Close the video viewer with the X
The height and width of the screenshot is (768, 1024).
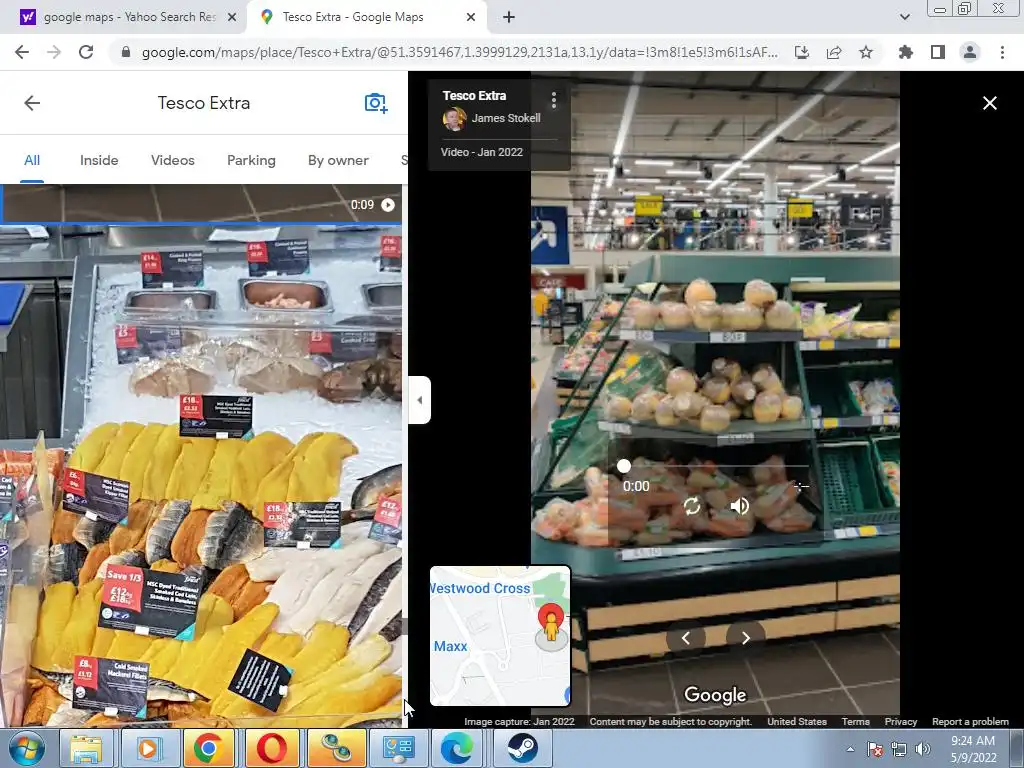pyautogui.click(x=989, y=103)
